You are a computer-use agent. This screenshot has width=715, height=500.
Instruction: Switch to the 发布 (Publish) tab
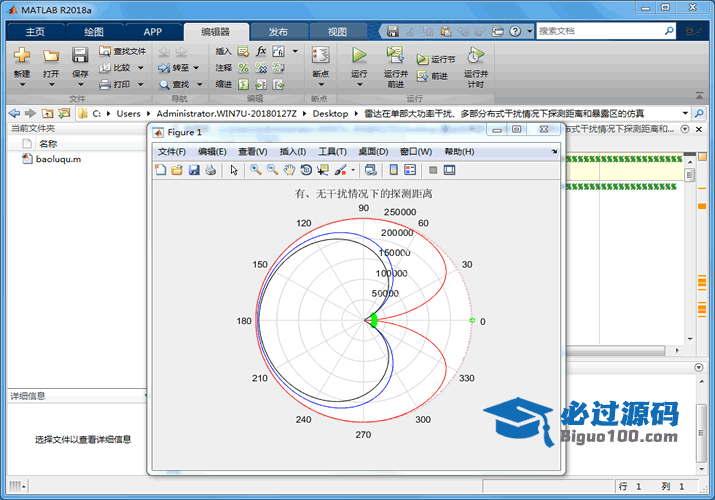[278, 31]
